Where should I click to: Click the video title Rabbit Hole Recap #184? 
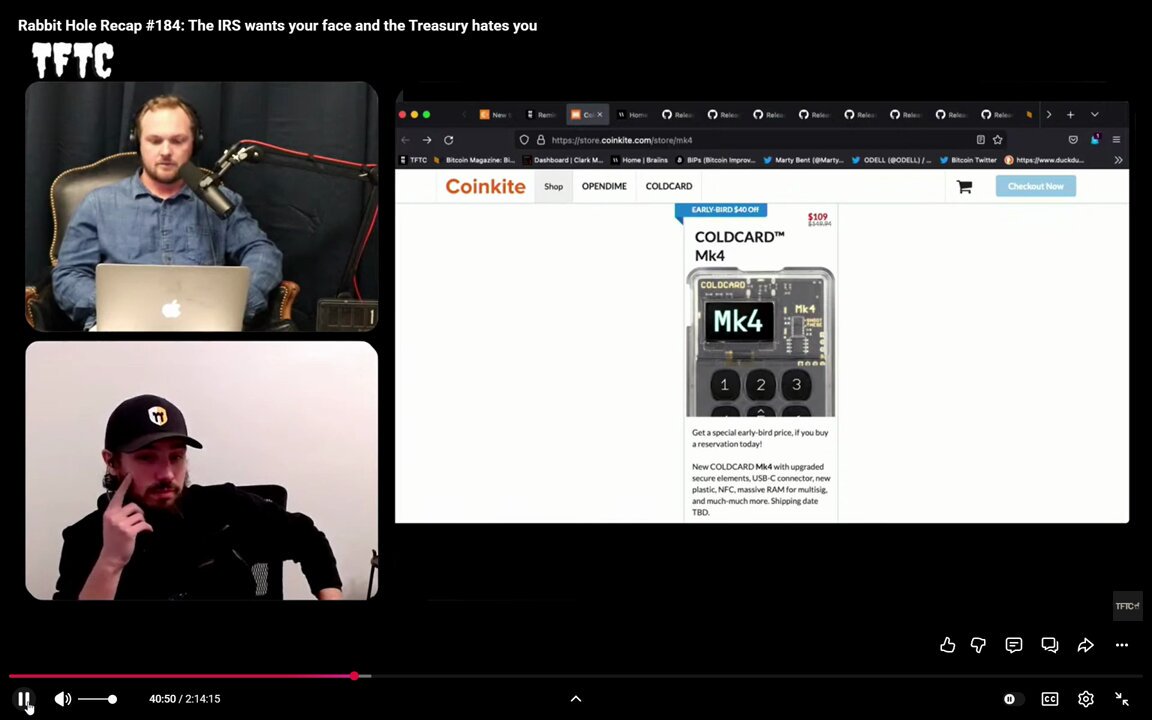pyautogui.click(x=278, y=26)
